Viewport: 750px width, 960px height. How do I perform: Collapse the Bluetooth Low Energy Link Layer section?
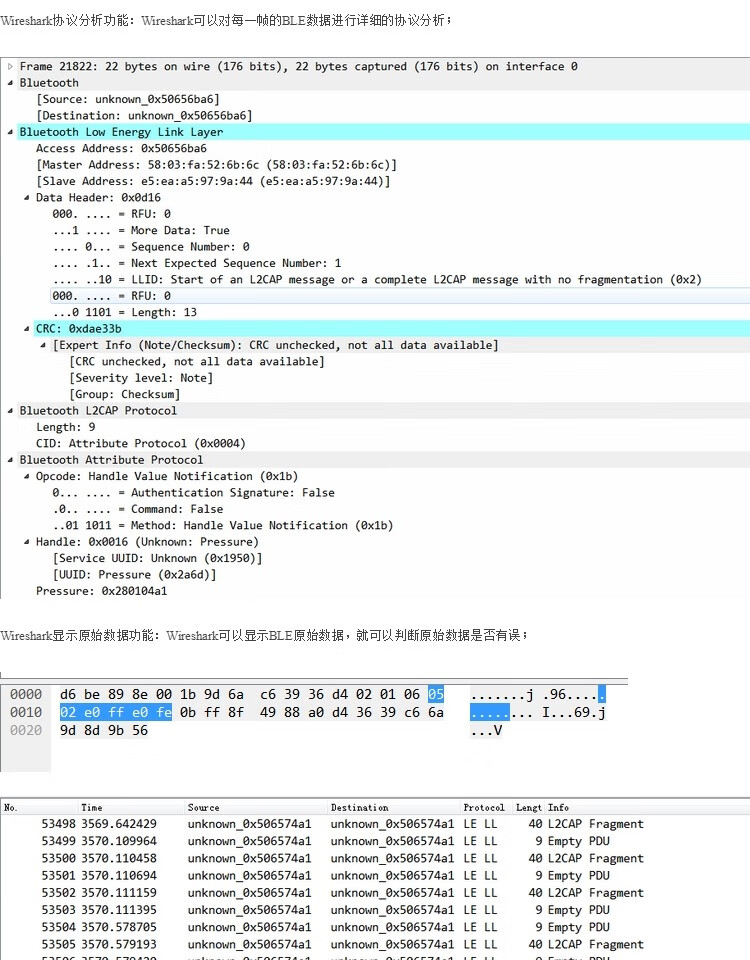pyautogui.click(x=11, y=132)
